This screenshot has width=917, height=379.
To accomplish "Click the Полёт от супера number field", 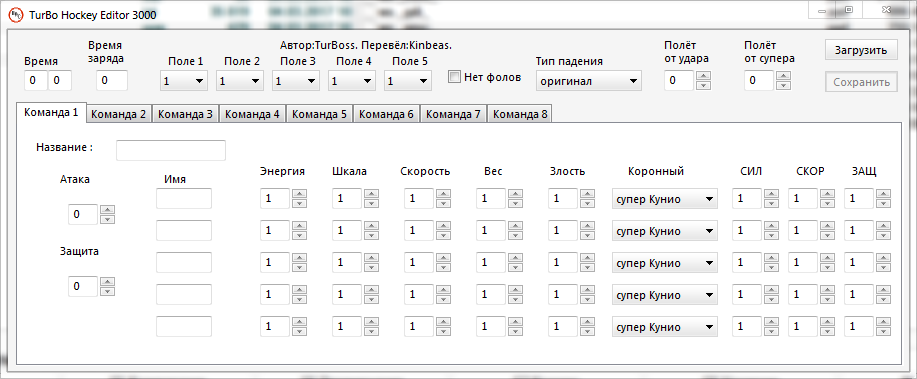I will click(759, 81).
